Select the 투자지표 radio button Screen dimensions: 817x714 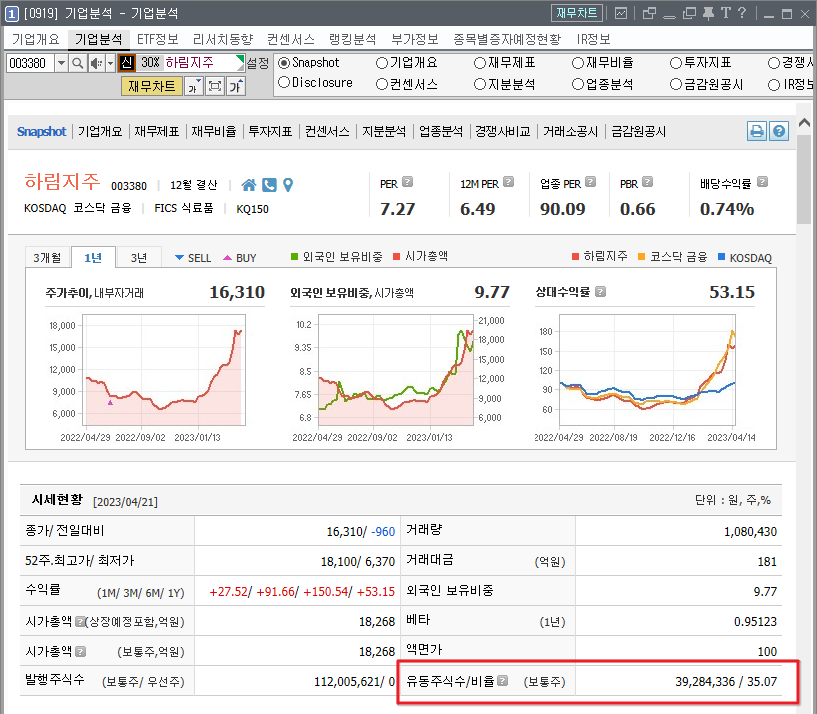676,63
